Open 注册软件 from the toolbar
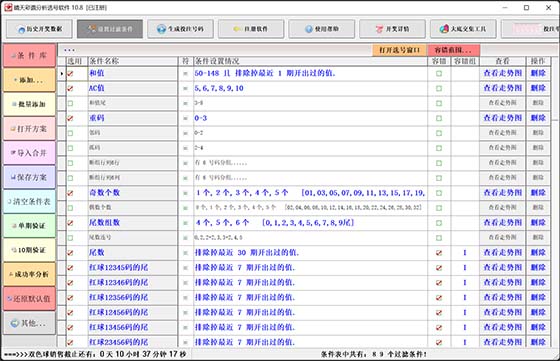560x361 pixels. [x=251, y=29]
